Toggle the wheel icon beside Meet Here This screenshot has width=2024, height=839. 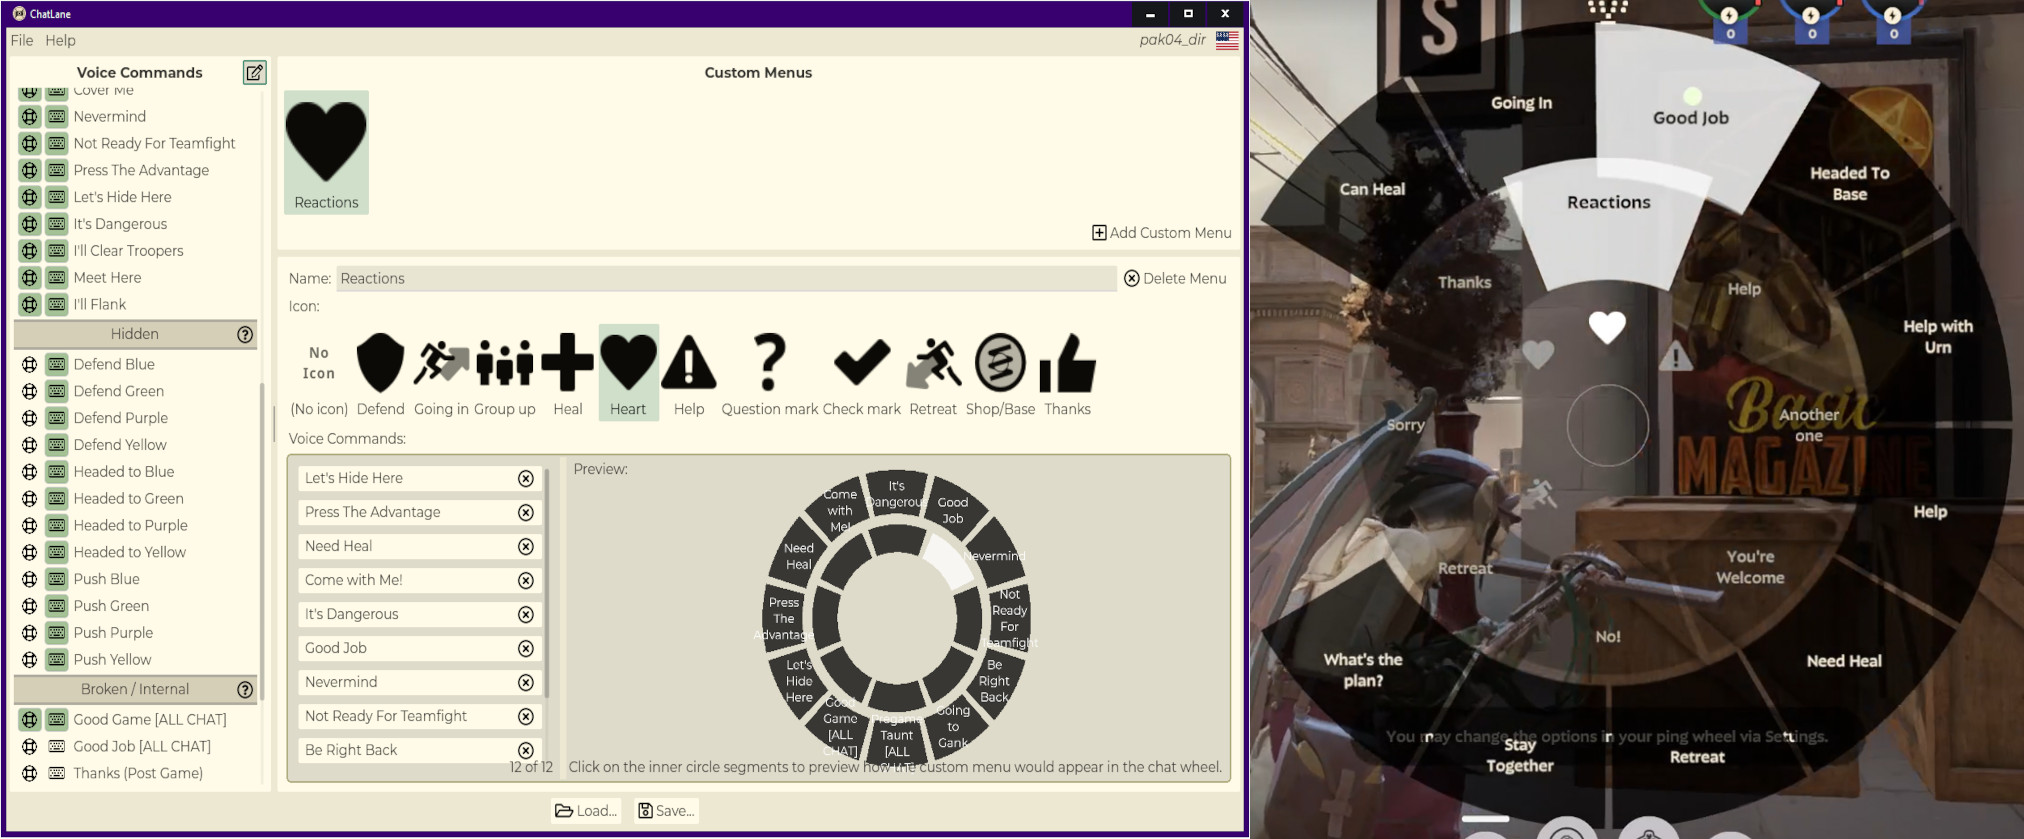pyautogui.click(x=30, y=278)
